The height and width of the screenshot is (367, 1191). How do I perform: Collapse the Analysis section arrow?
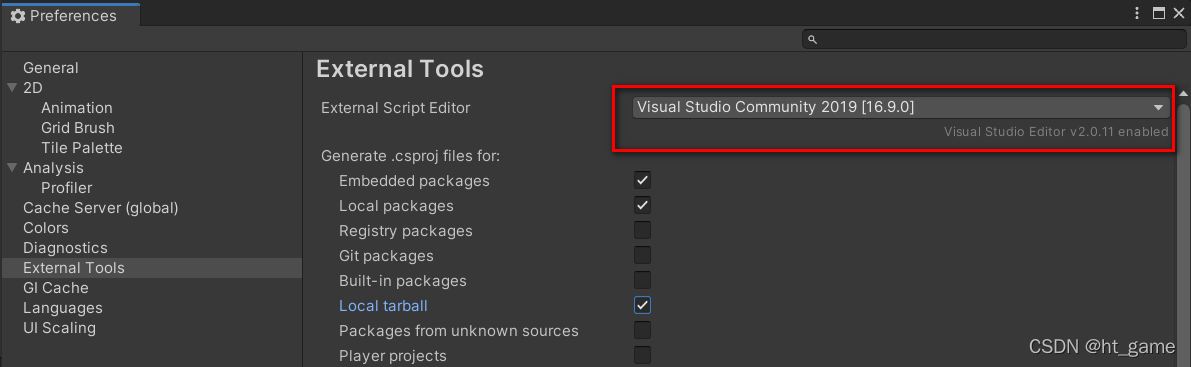click(x=12, y=168)
